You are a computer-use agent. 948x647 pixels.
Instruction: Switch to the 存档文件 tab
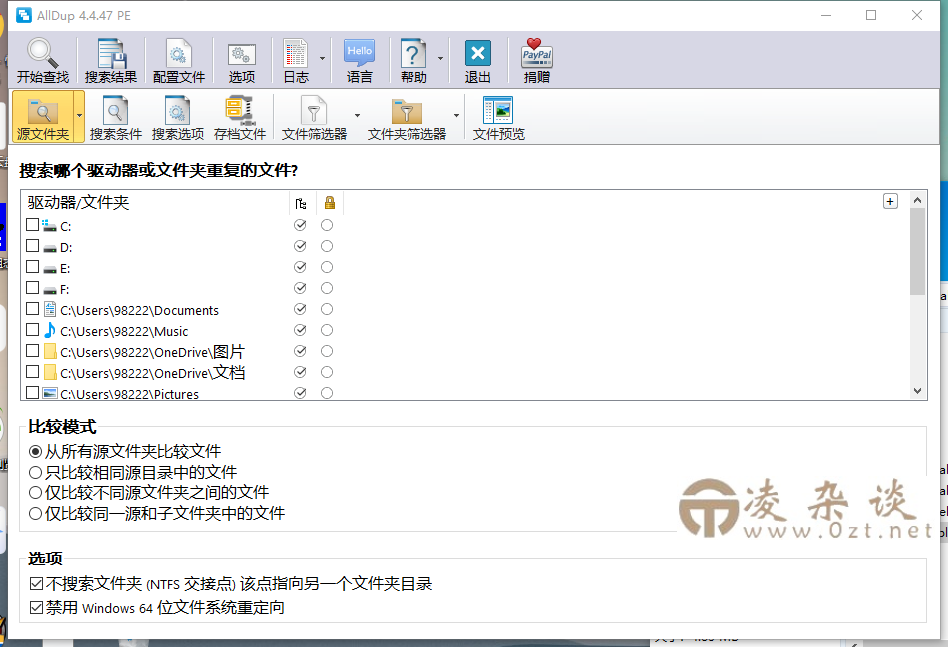coord(240,118)
